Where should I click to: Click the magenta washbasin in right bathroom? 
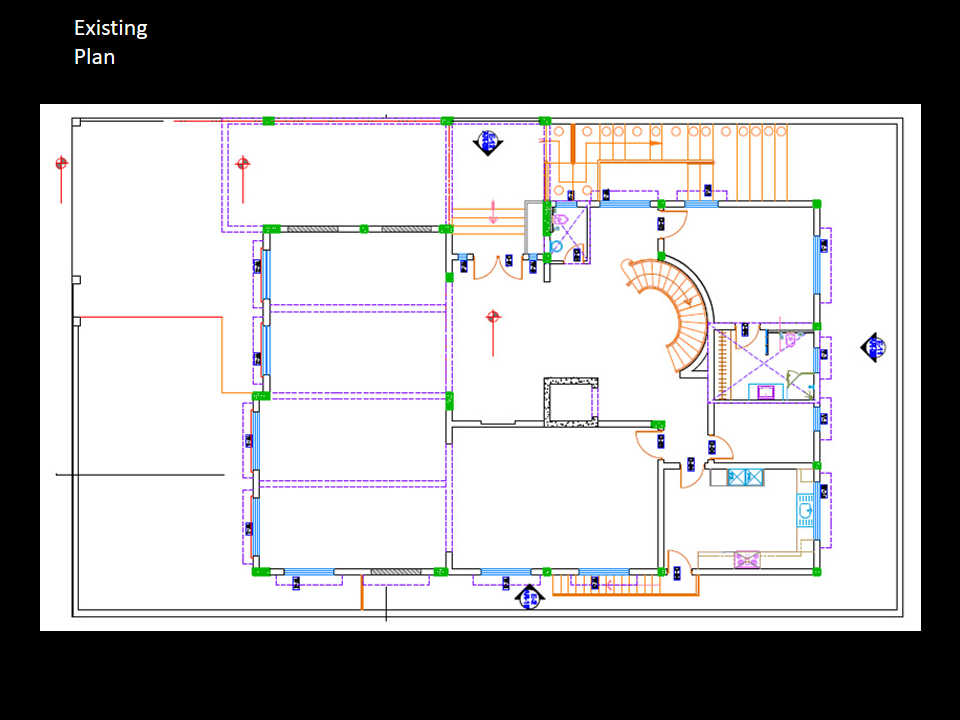[x=768, y=391]
